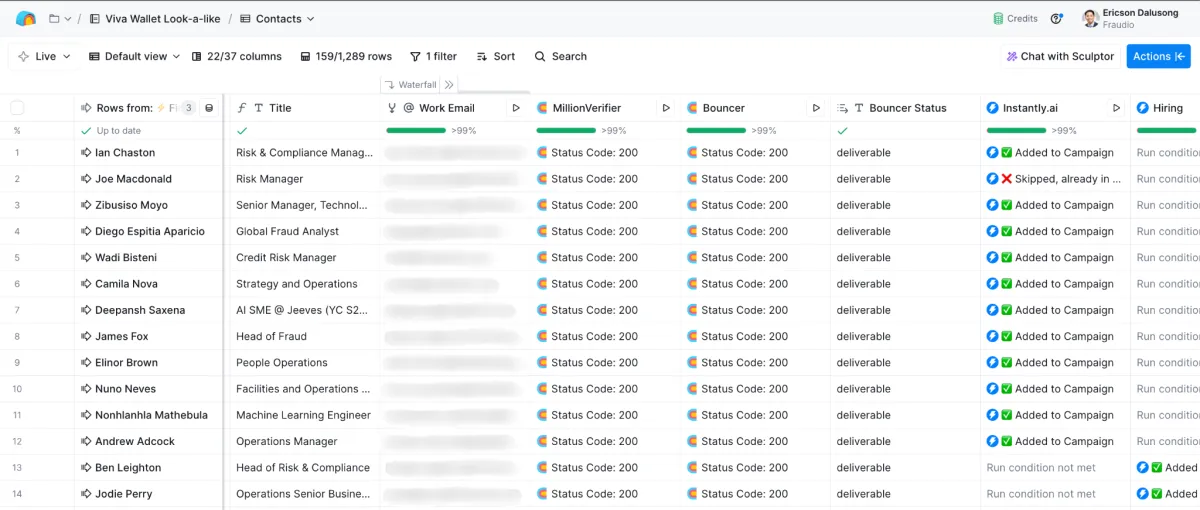This screenshot has height=510, width=1200.
Task: Click the Instantly.ai header lightning icon
Action: pyautogui.click(x=992, y=108)
